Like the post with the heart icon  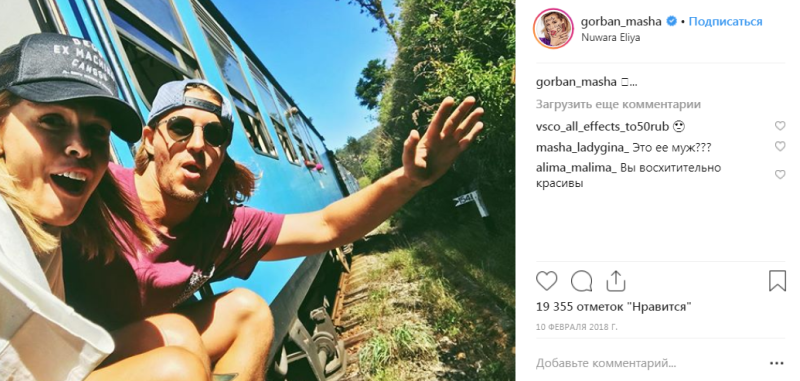point(546,281)
